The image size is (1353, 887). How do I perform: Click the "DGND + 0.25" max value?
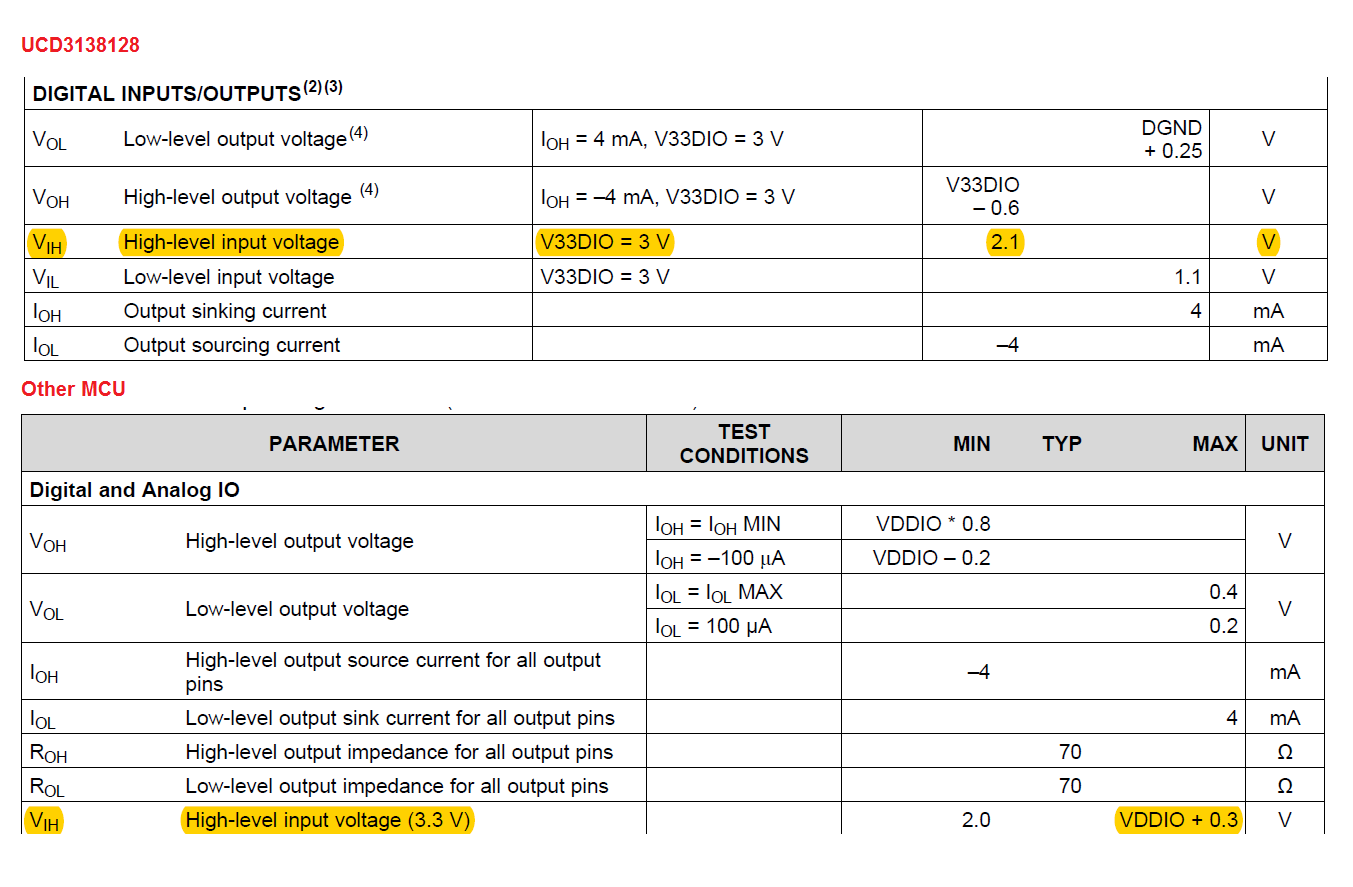point(1172,140)
